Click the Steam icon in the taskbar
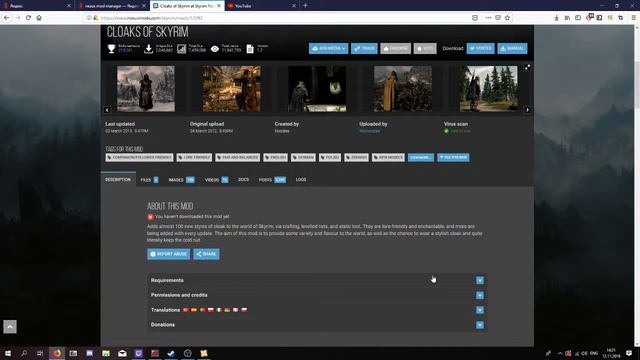 pos(171,353)
